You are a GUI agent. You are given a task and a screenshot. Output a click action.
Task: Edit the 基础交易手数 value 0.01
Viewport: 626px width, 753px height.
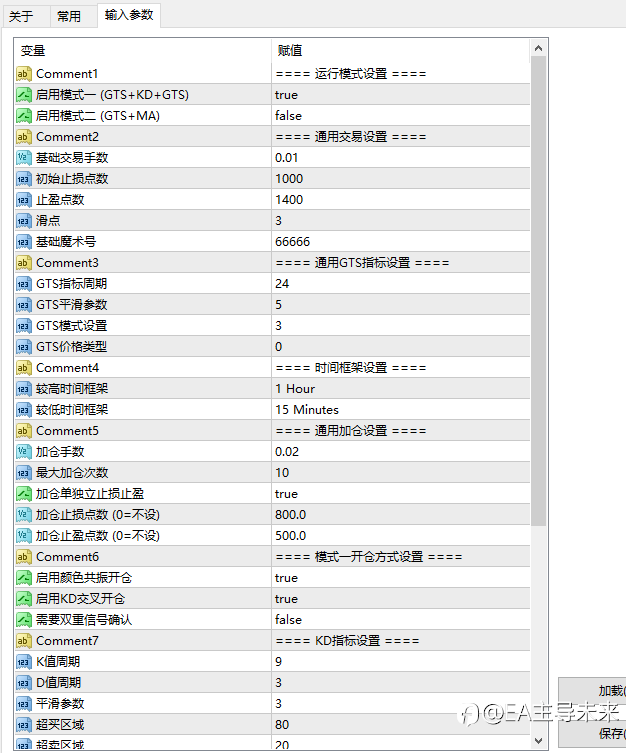click(x=401, y=158)
